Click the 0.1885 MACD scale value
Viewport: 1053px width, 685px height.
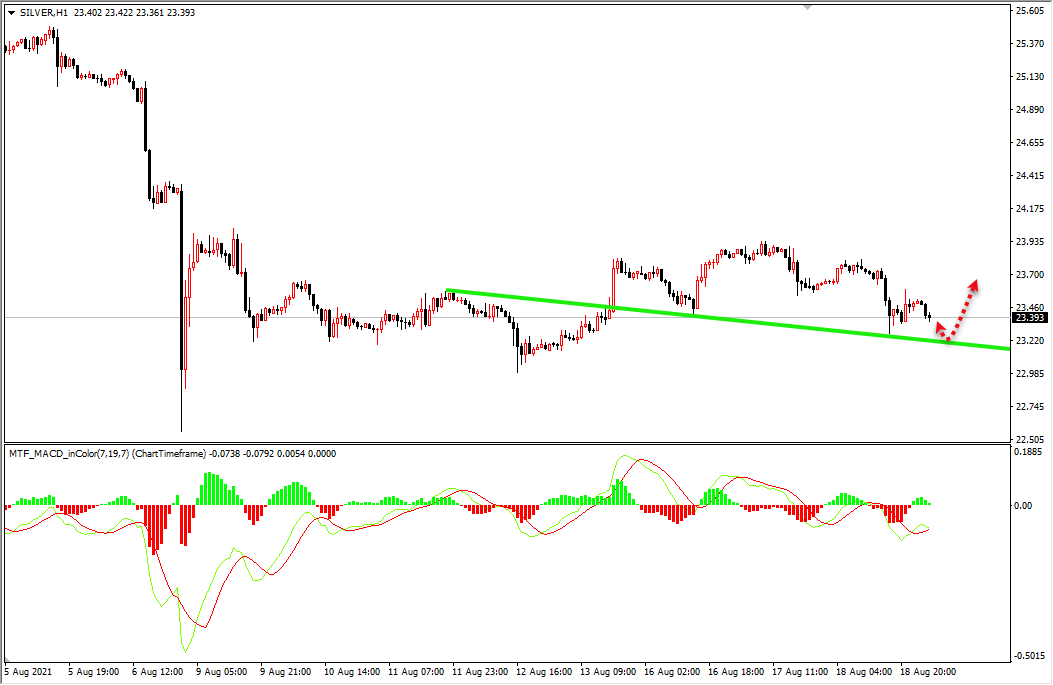tap(1028, 452)
